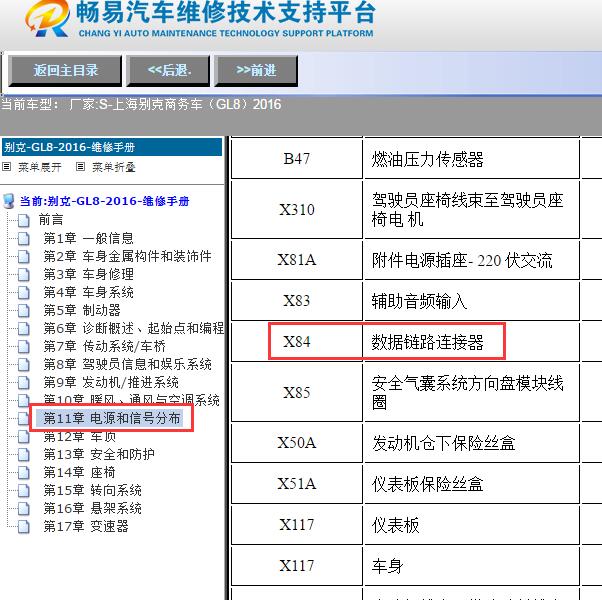Click the document icon beside 前言
This screenshot has height=600, width=602.
pyautogui.click(x=23, y=220)
